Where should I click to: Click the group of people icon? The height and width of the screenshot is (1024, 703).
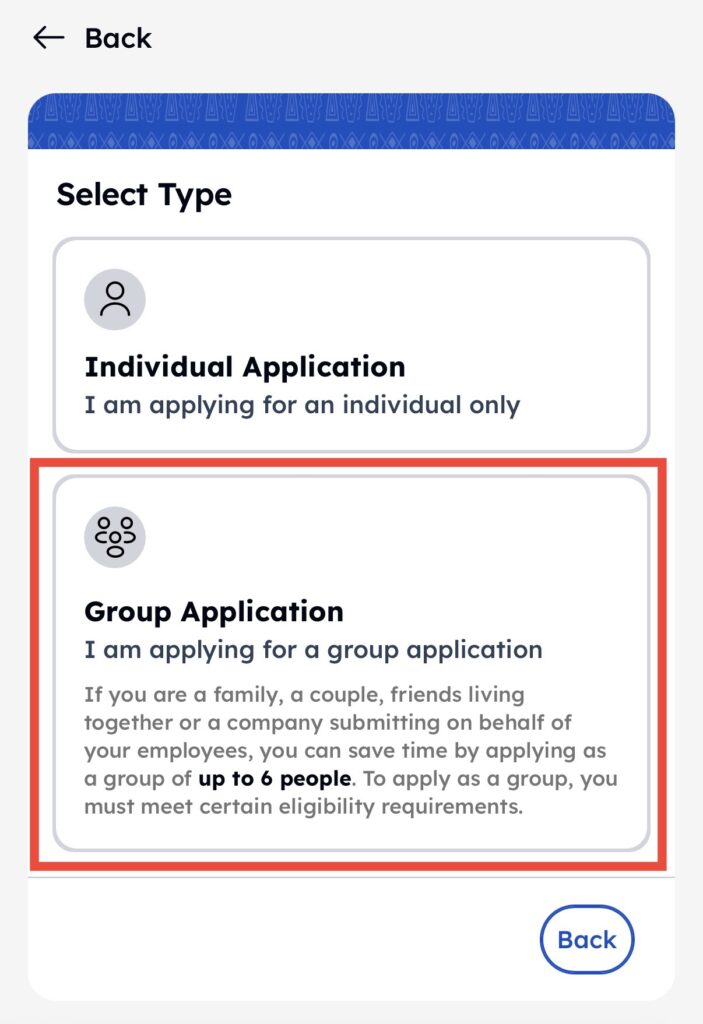point(115,537)
